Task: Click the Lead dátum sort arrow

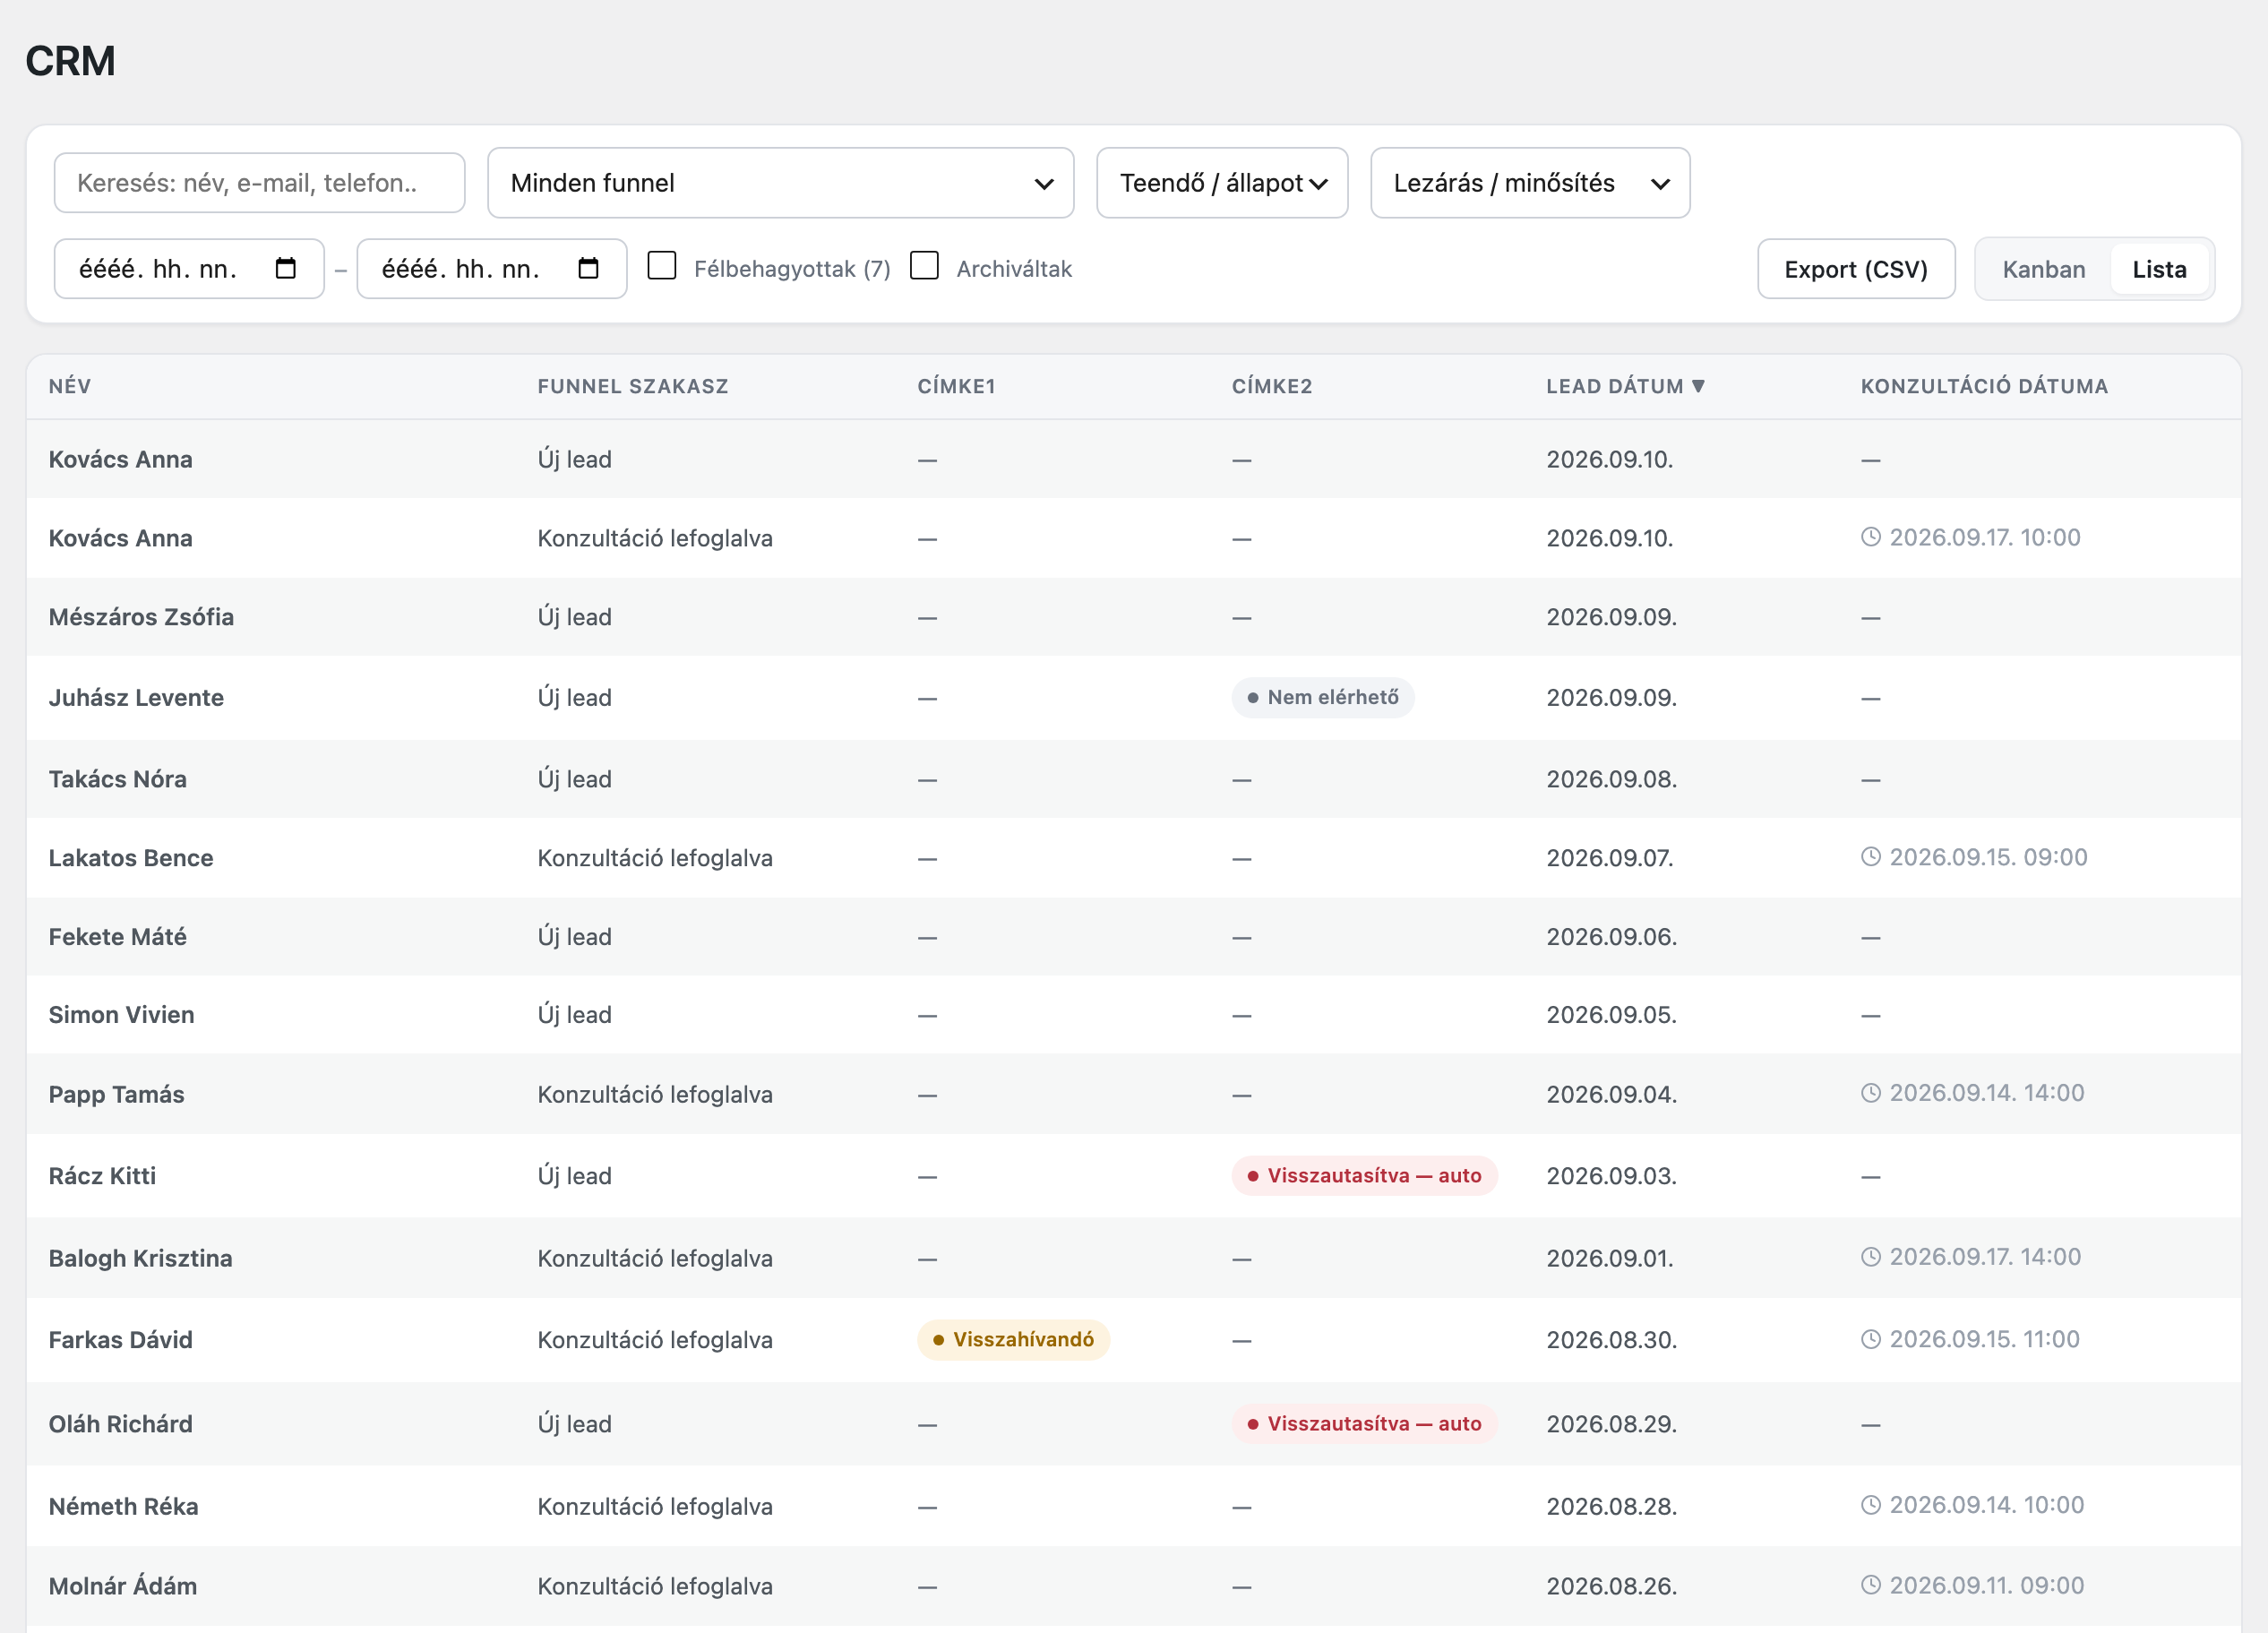Action: pos(1698,386)
